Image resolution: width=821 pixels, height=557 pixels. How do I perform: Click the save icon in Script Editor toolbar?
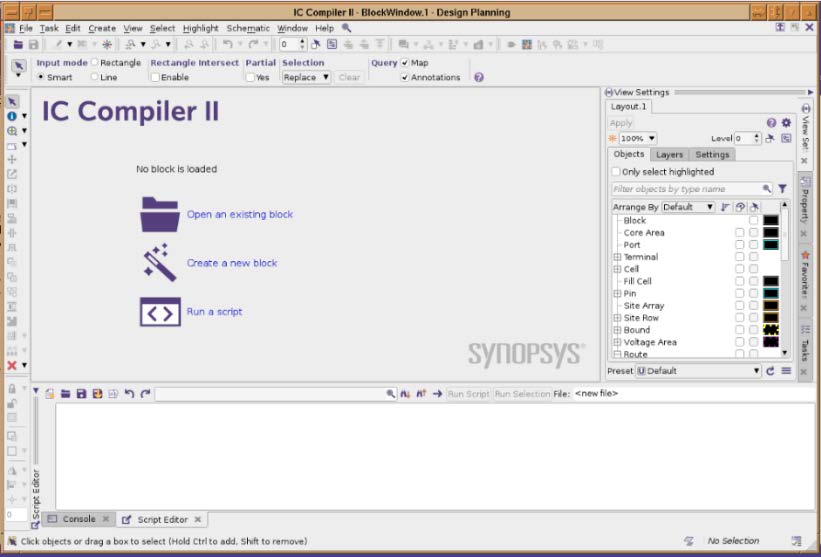tap(81, 394)
